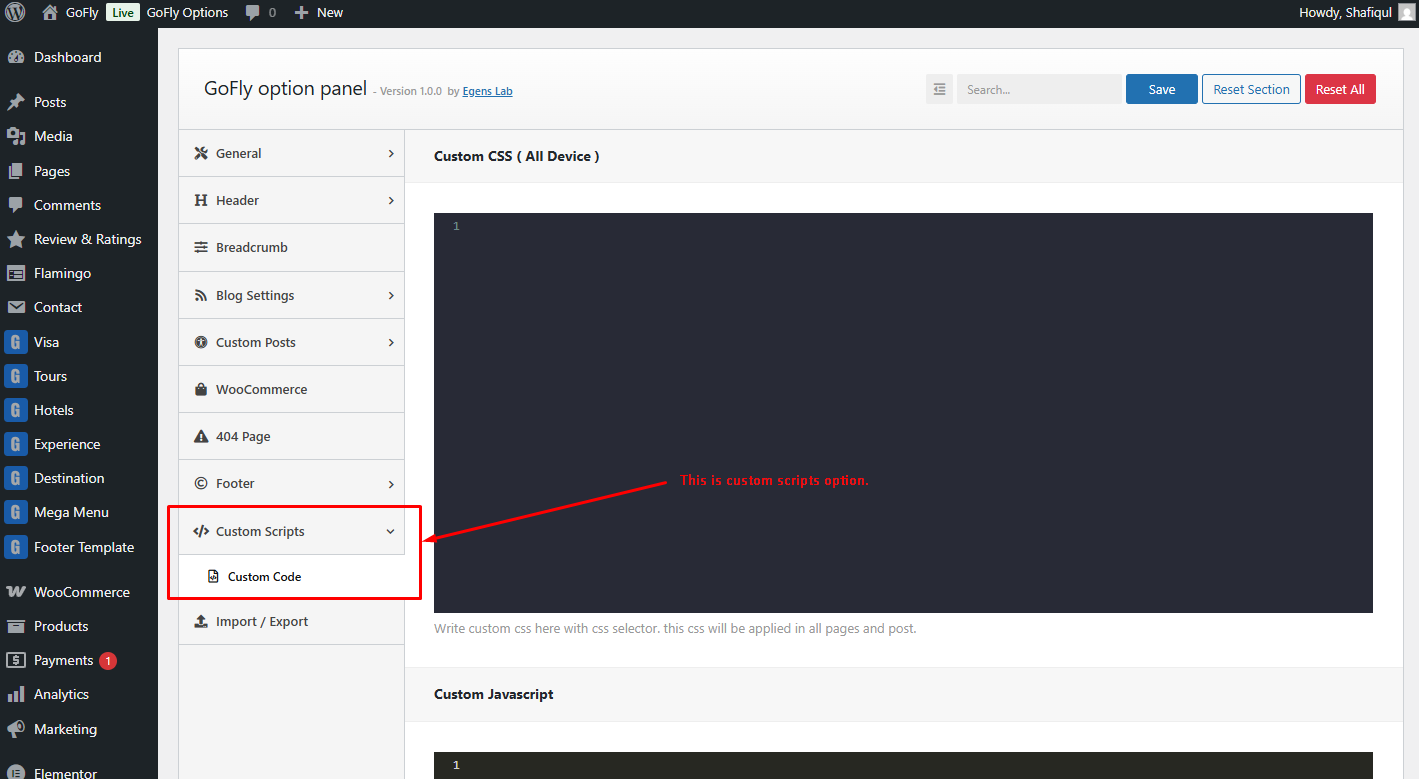Collapse the Custom Scripts chevron

point(391,531)
